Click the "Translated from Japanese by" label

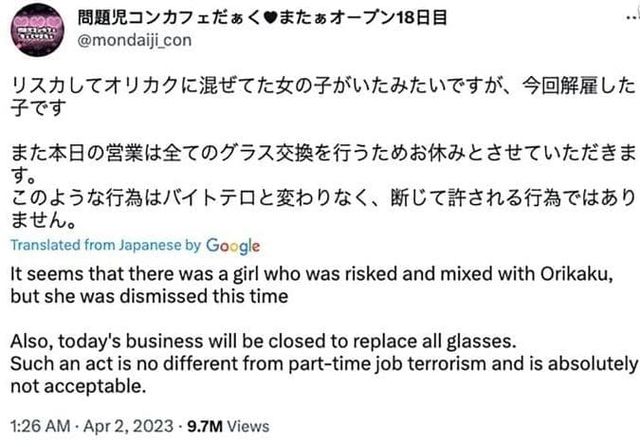pyautogui.click(x=107, y=245)
